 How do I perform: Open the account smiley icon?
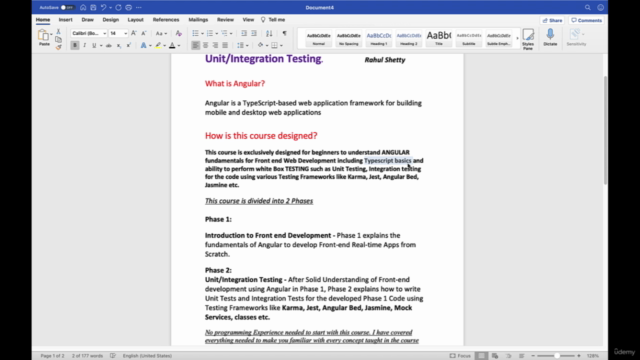tap(601, 7)
